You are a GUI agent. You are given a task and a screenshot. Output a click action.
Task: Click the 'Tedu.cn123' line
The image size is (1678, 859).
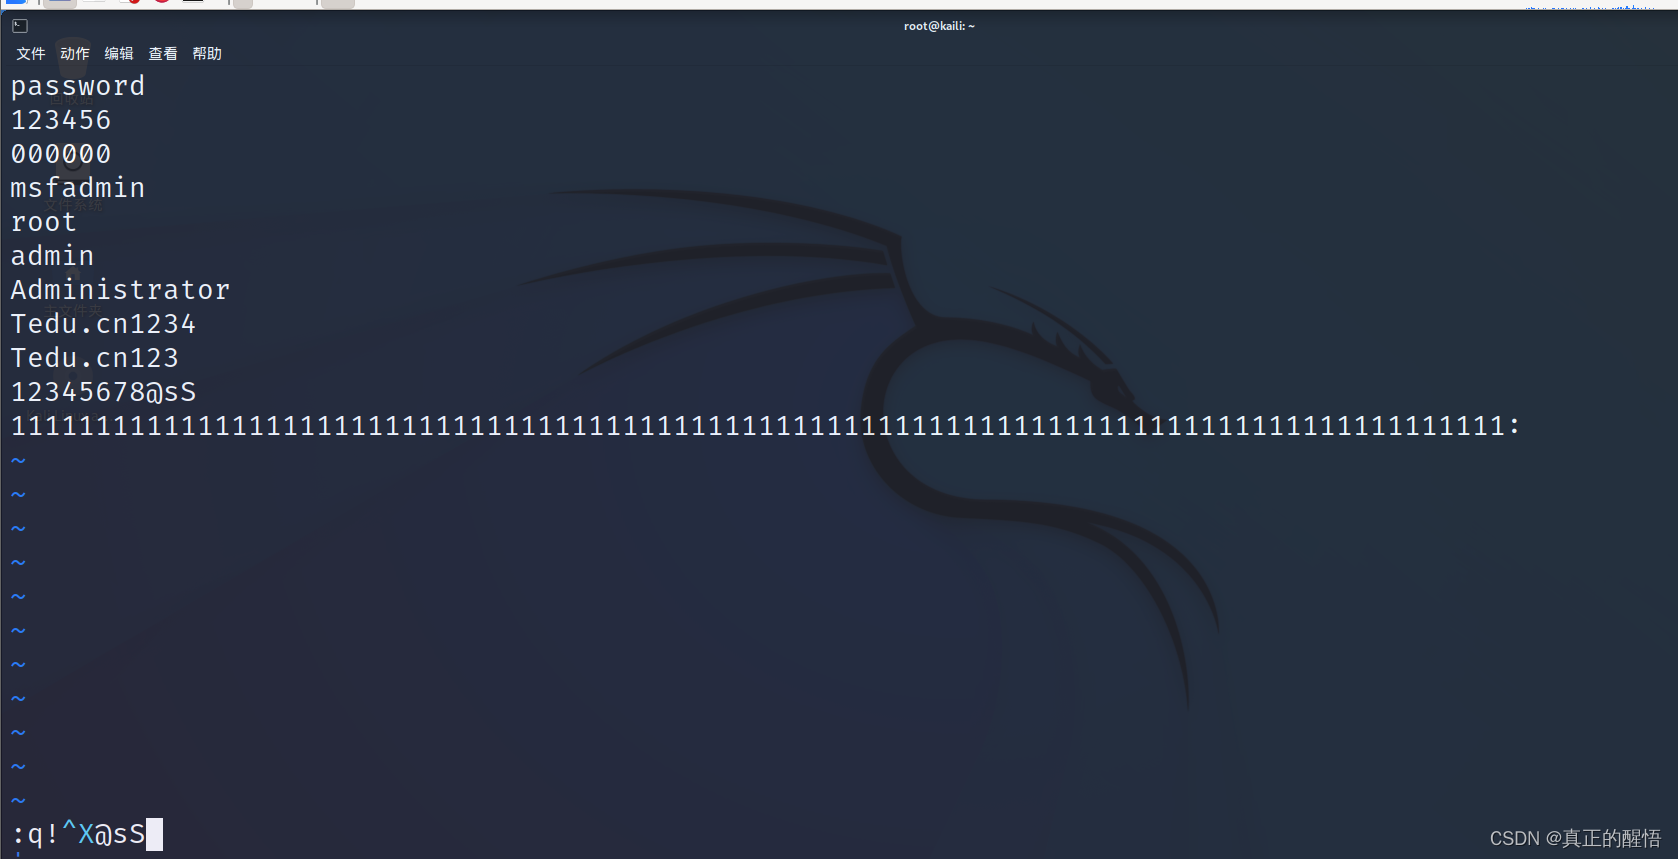click(x=95, y=358)
